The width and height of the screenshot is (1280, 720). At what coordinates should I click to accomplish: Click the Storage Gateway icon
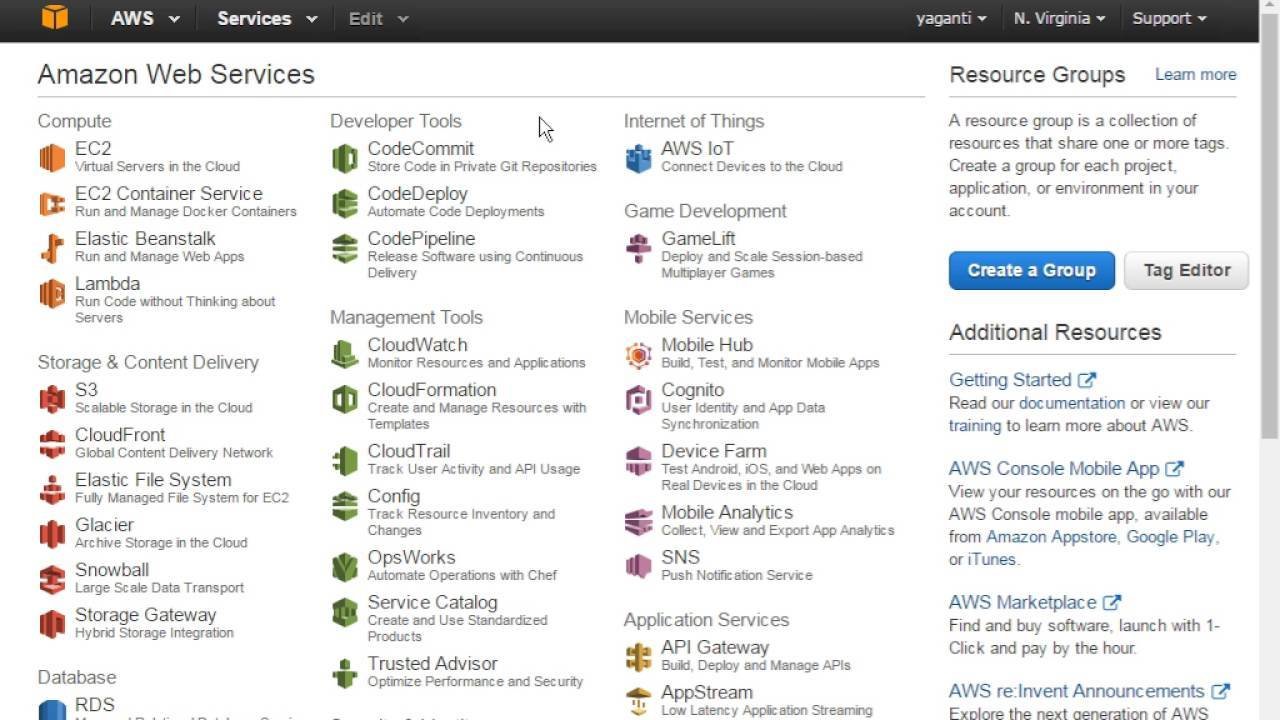point(52,624)
